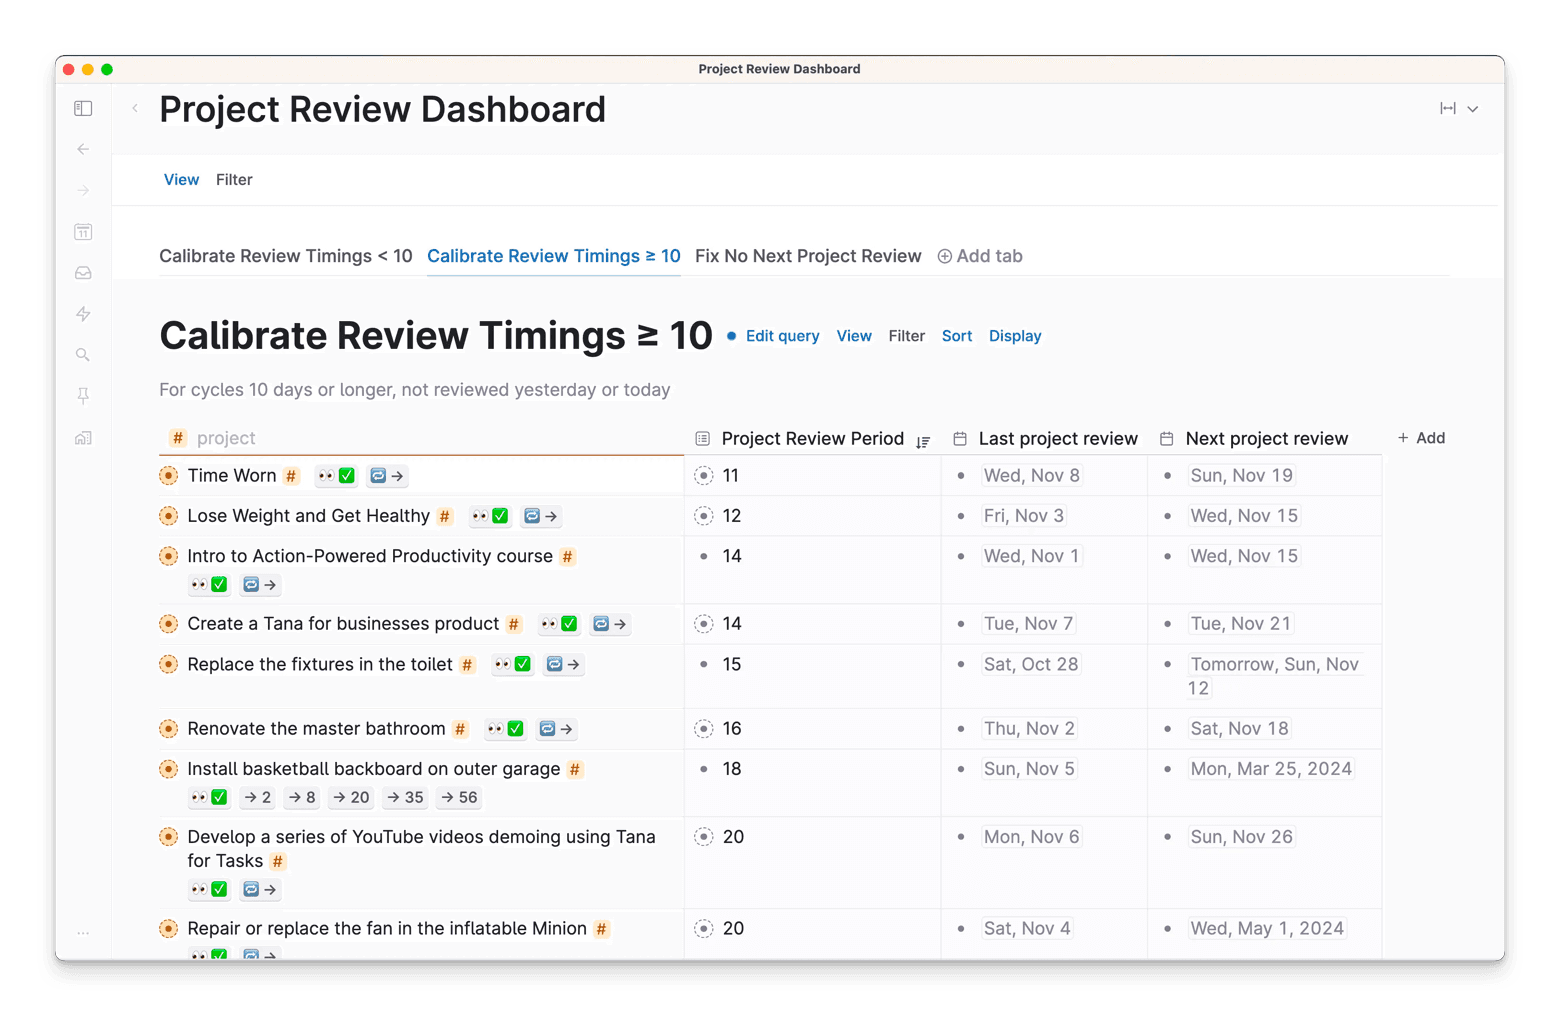Click eyes-check button for Renovate the master bathroom
This screenshot has height=1016, width=1560.
click(505, 729)
